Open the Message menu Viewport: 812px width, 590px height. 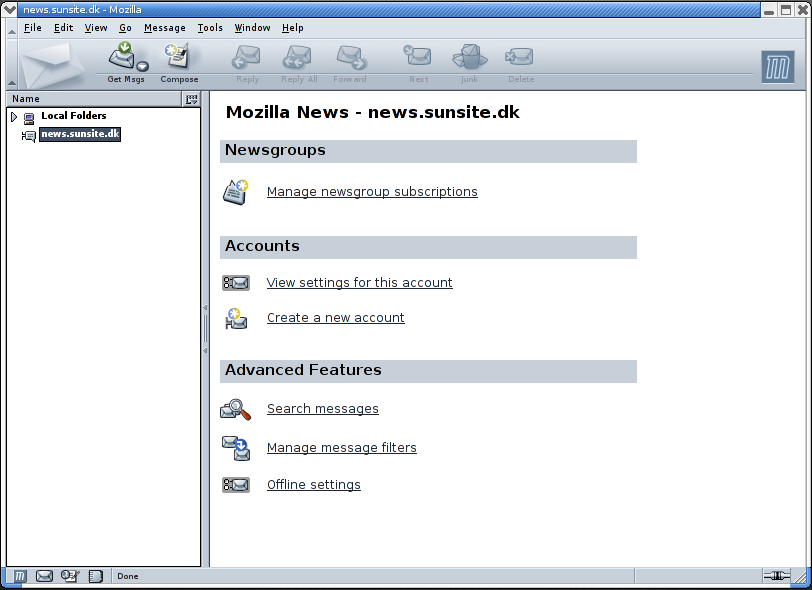tap(164, 28)
